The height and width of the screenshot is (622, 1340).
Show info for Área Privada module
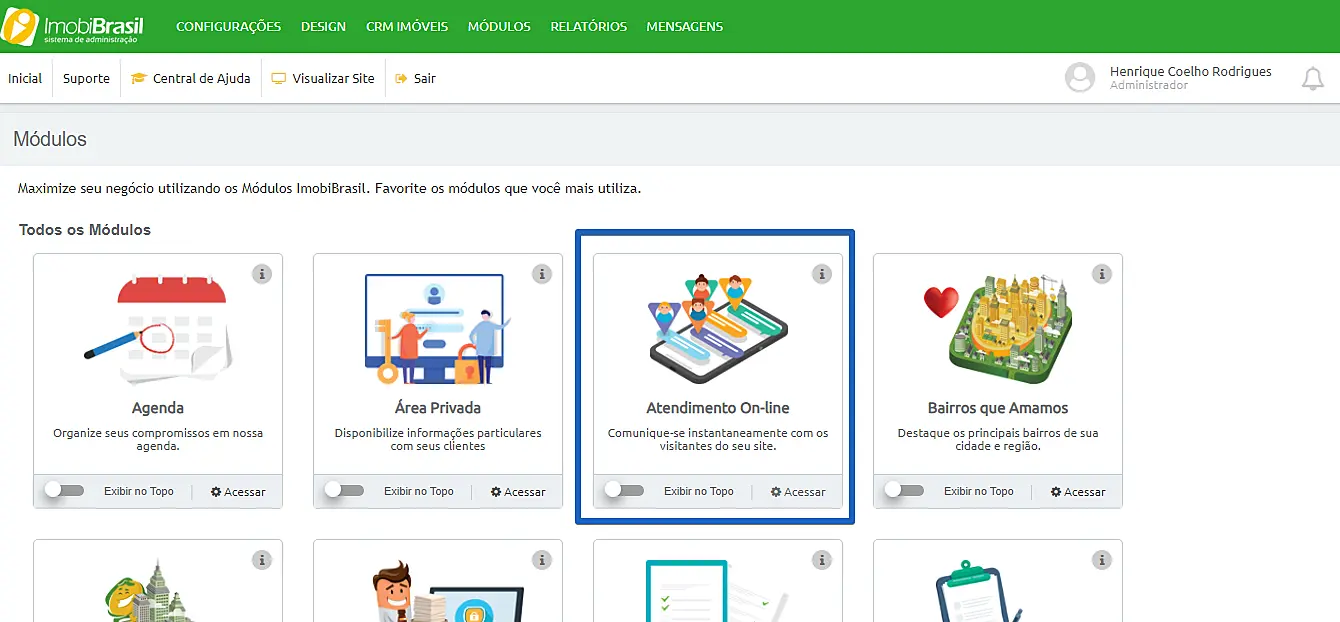tap(542, 273)
